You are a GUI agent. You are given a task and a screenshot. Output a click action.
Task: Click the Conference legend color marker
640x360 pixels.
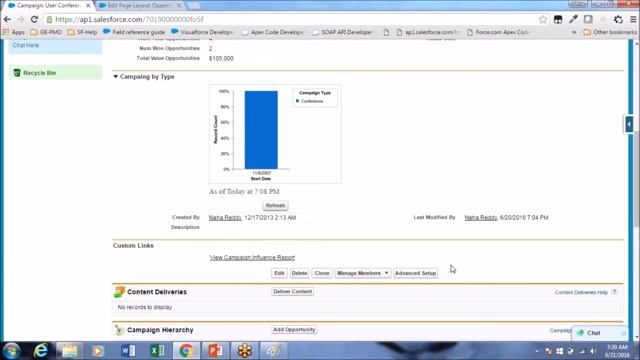tap(298, 101)
